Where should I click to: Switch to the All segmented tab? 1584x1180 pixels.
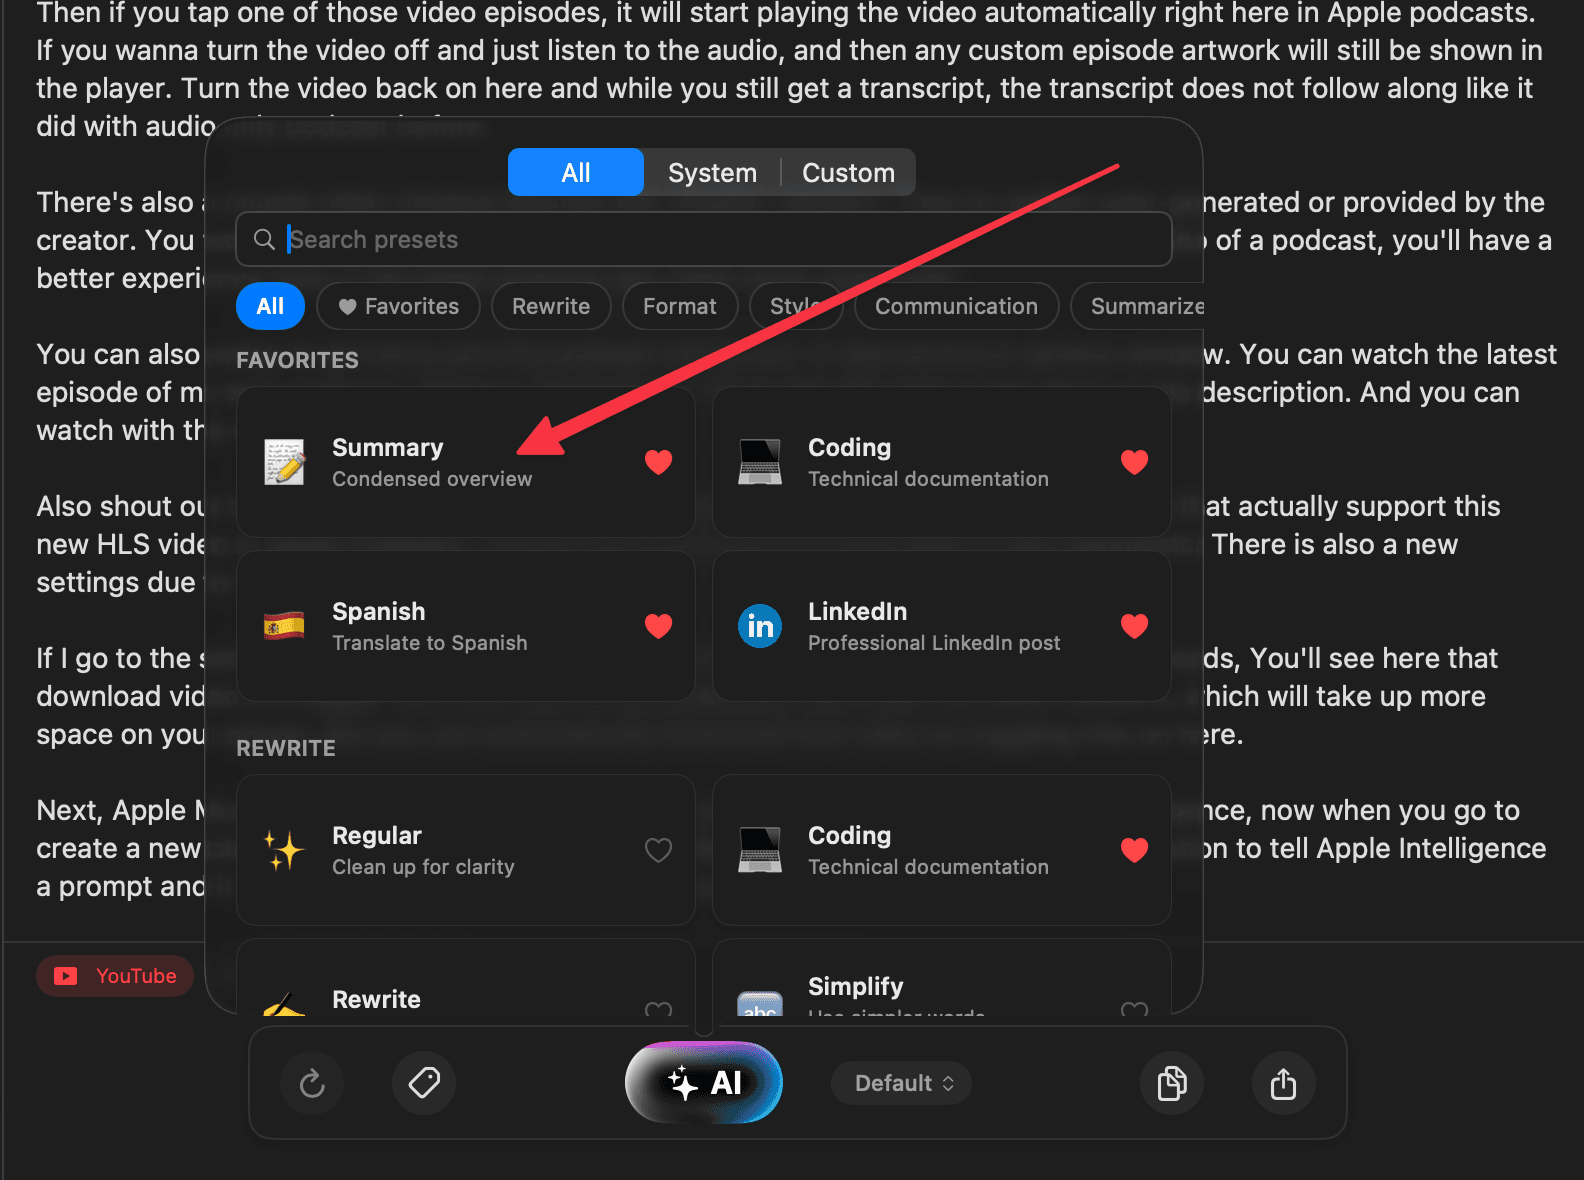tap(576, 172)
